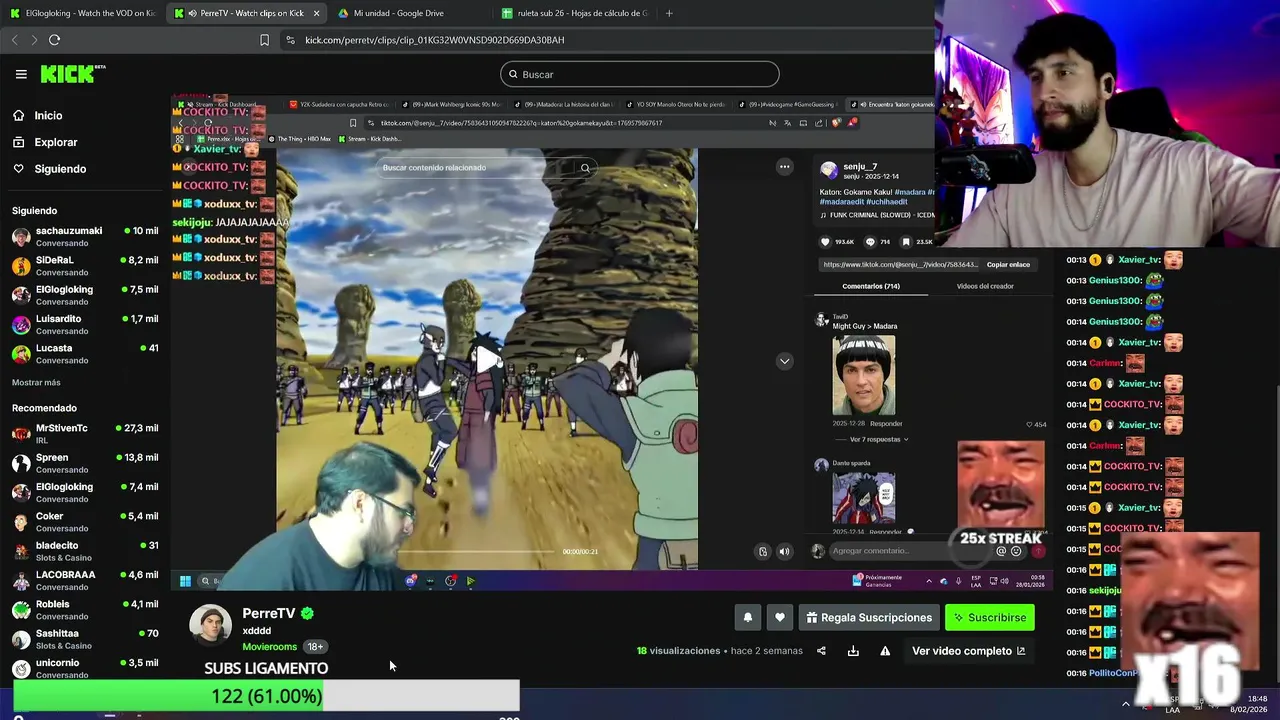Click Coker's avatar in Recomendado
The width and height of the screenshot is (1280, 720).
point(21,522)
